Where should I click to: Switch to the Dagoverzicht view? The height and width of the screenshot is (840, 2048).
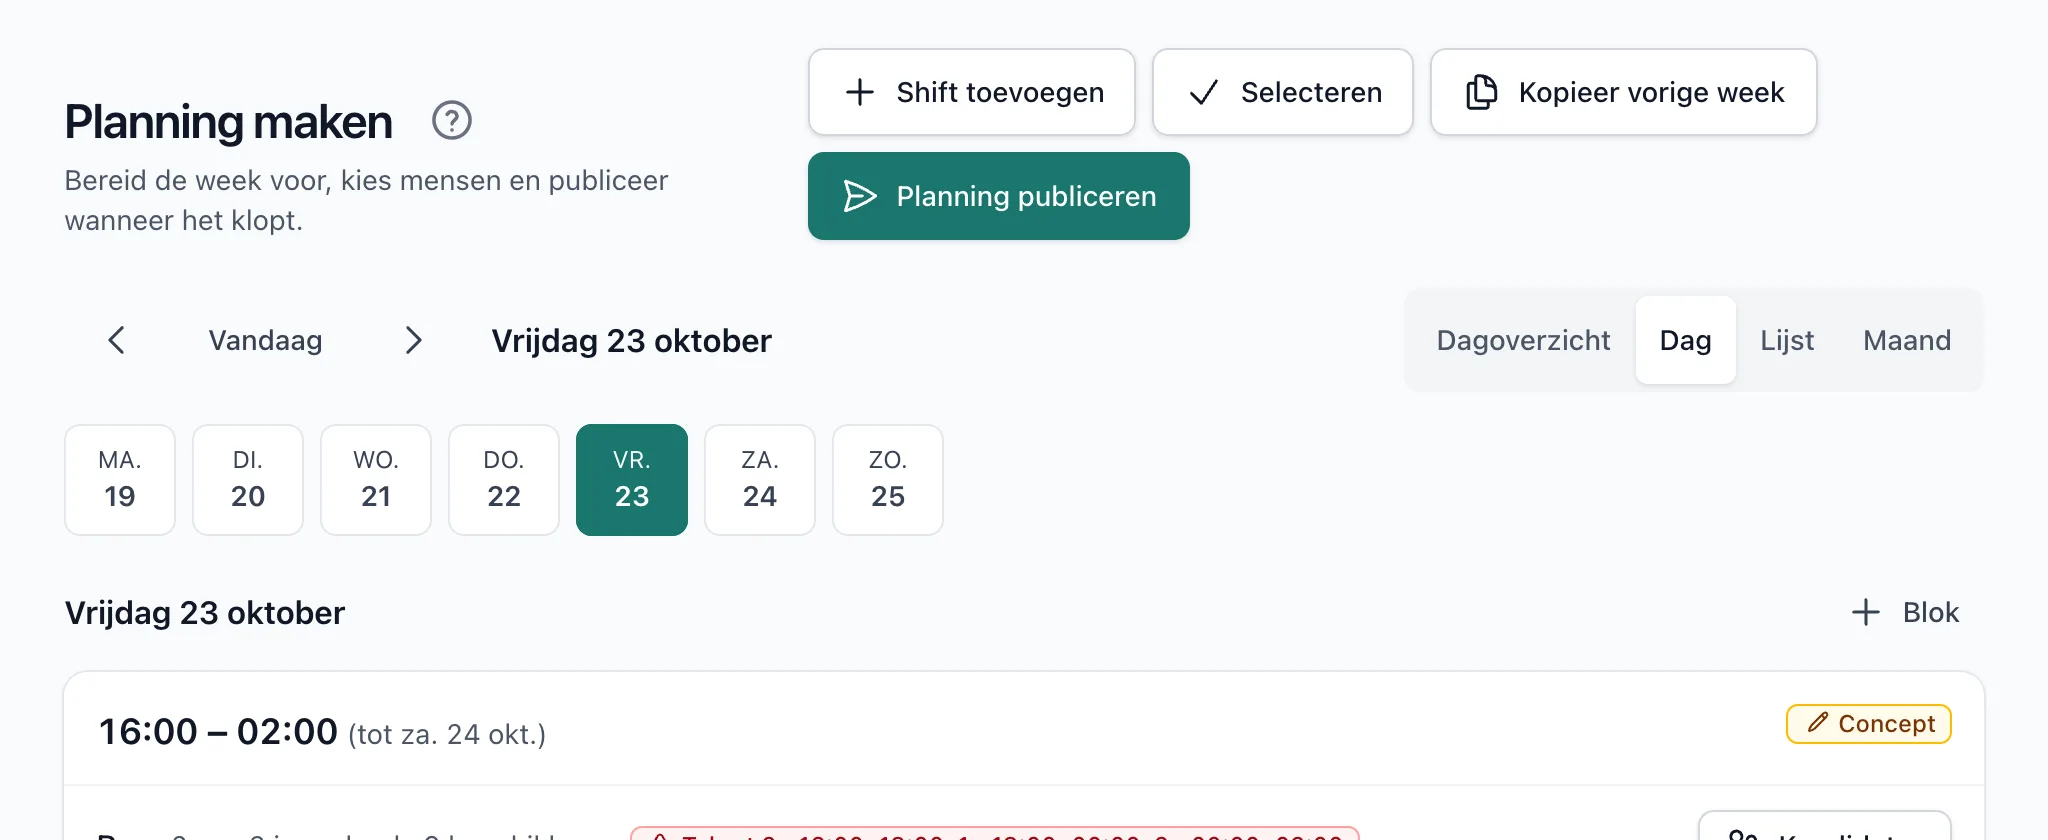[1523, 340]
